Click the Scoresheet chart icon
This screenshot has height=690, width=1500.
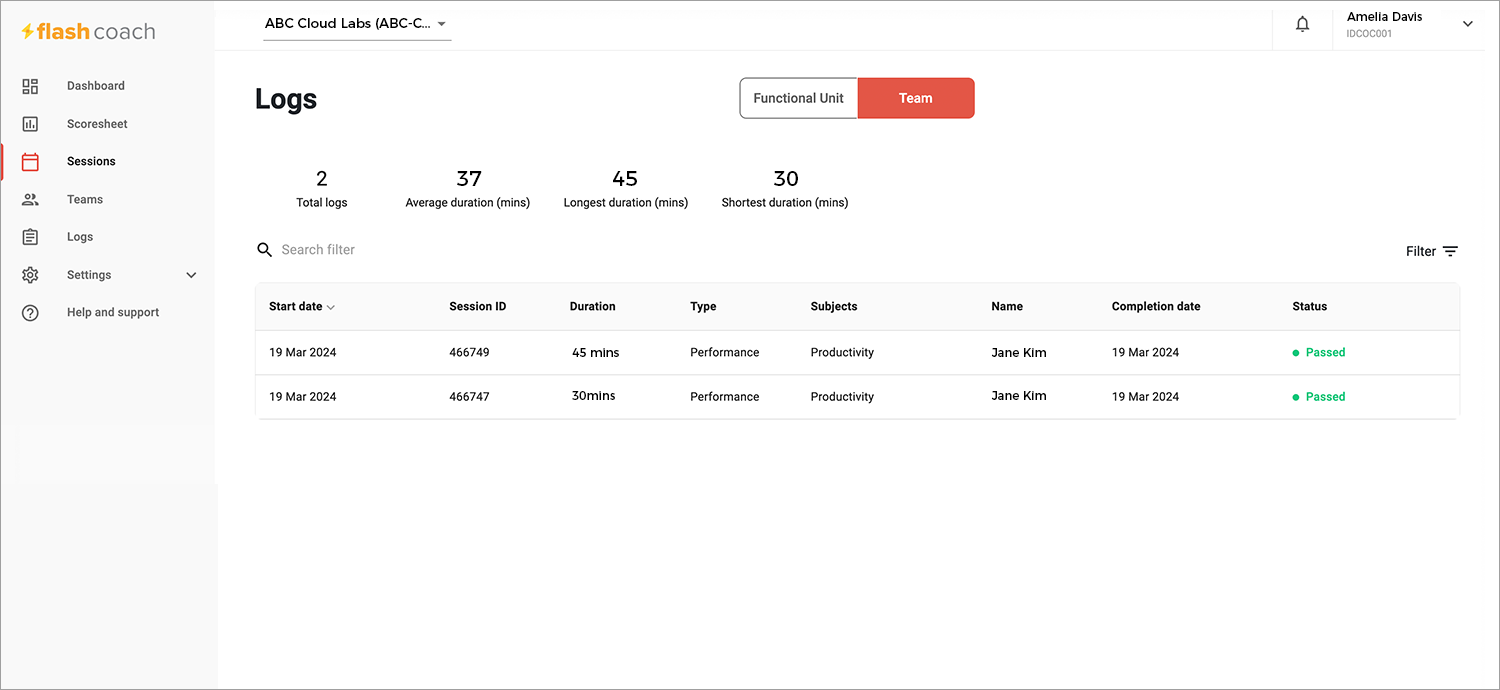point(30,124)
